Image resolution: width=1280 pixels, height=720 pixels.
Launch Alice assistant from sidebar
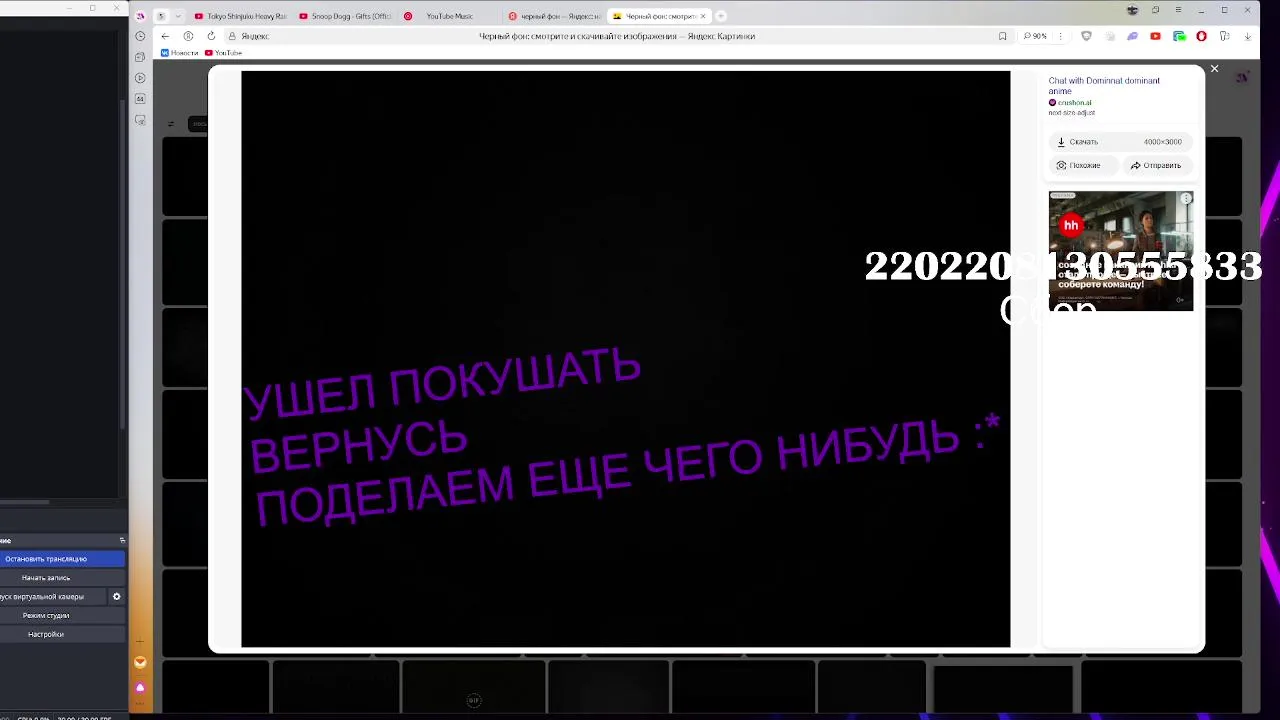click(x=140, y=688)
